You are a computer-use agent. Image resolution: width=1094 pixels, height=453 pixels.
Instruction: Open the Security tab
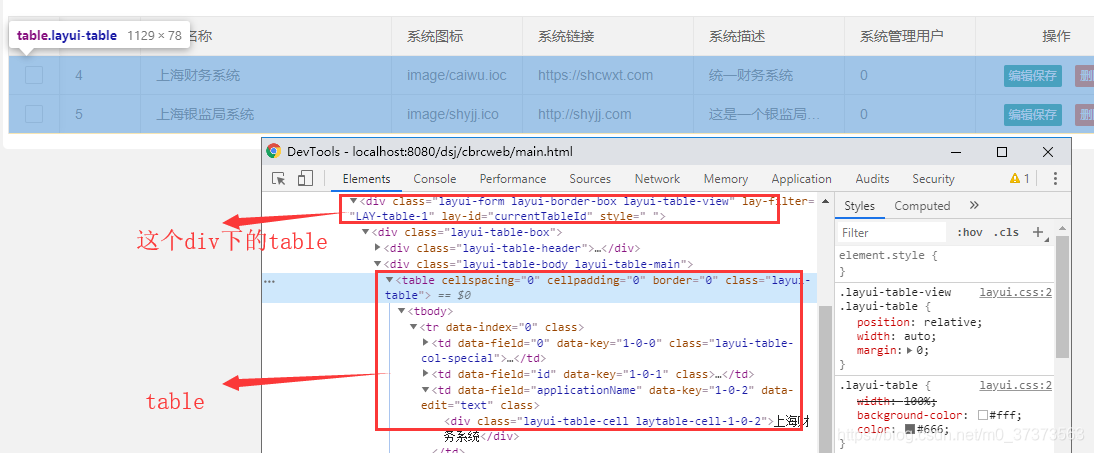[933, 179]
